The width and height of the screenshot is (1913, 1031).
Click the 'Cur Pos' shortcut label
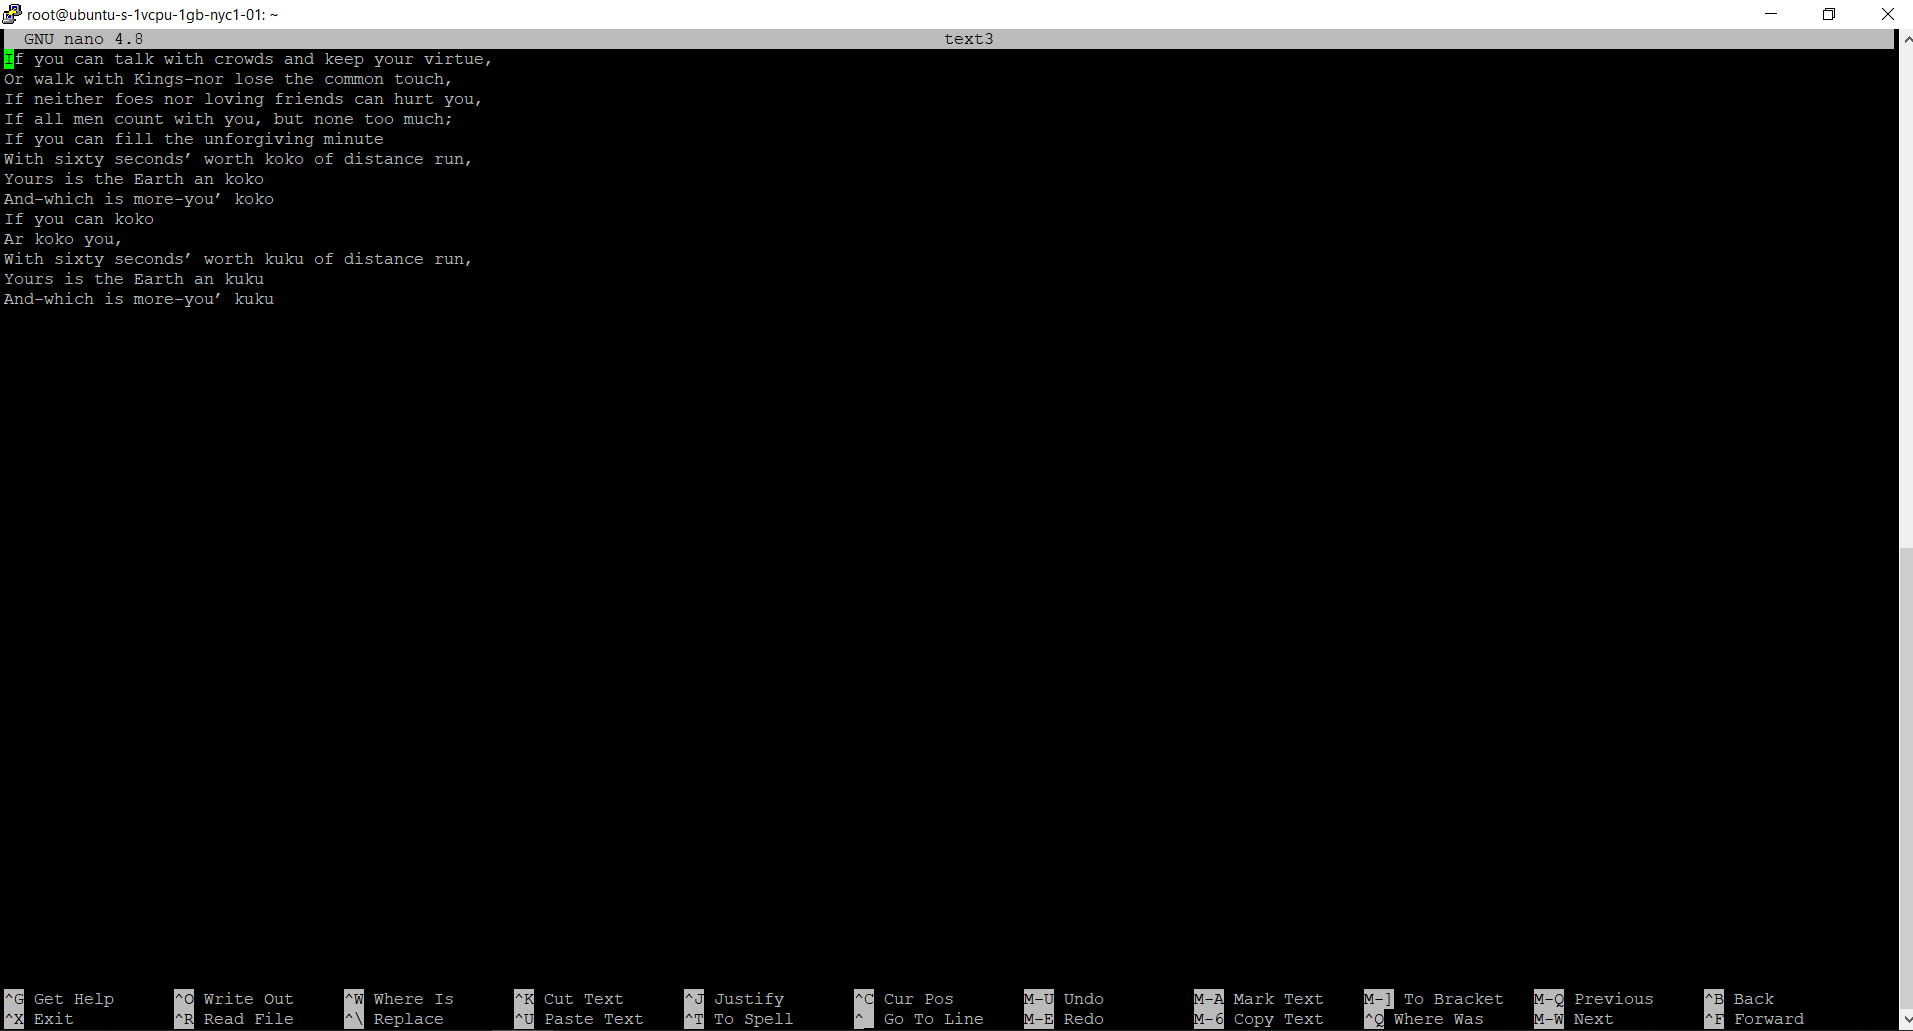coord(919,999)
